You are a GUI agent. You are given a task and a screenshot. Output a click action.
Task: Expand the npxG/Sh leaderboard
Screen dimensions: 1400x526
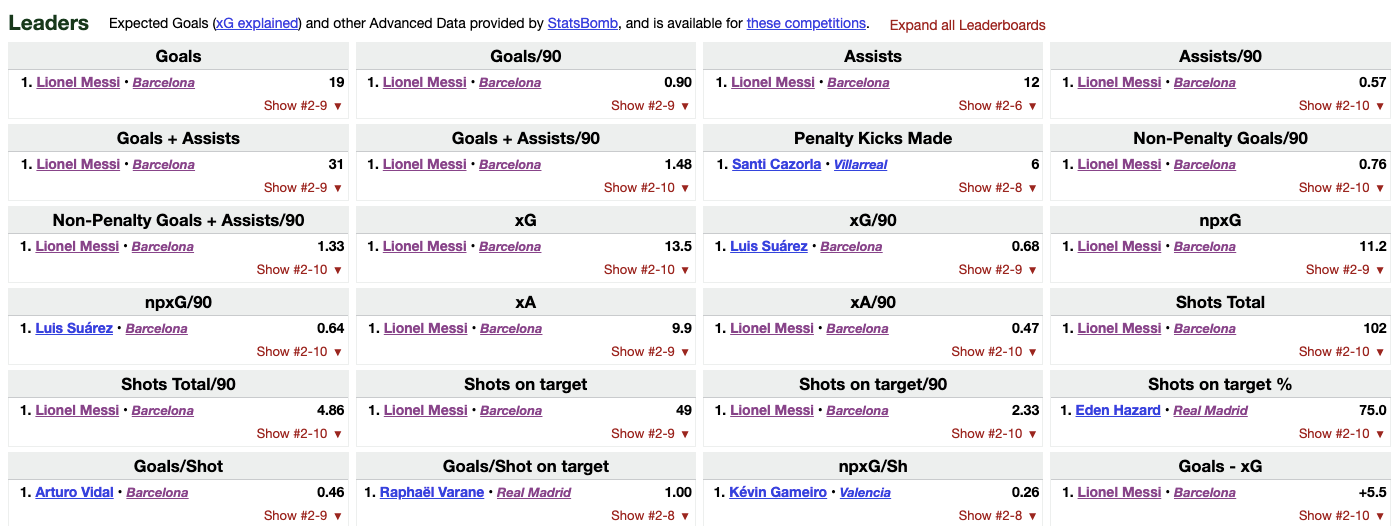pyautogui.click(x=998, y=515)
